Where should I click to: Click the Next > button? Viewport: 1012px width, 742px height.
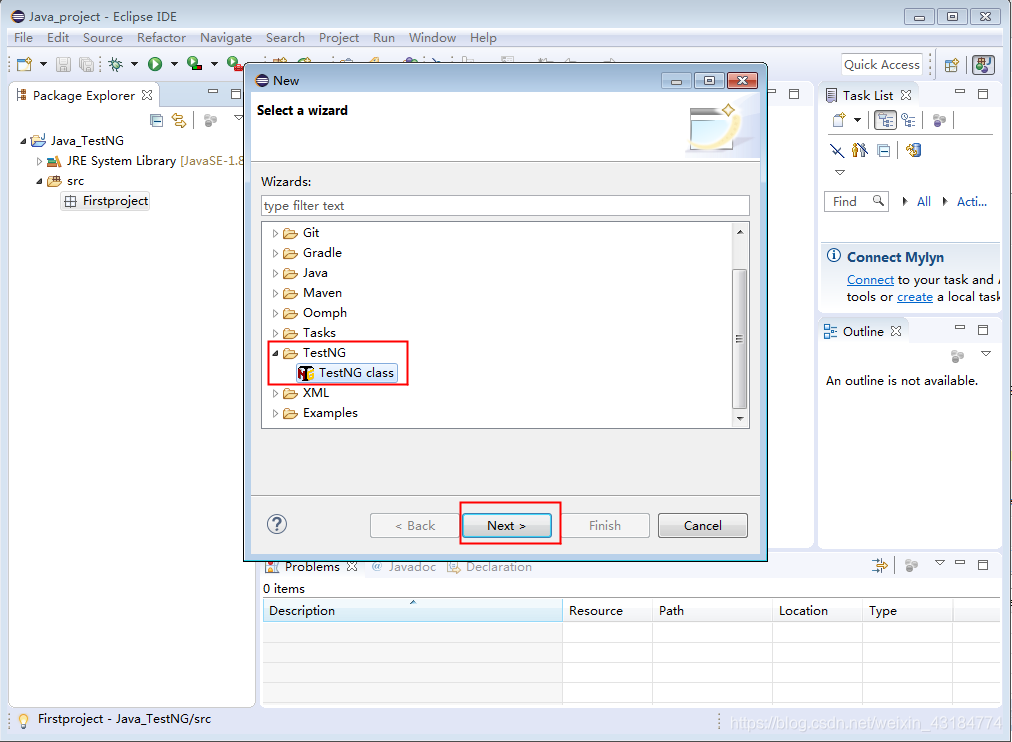(x=507, y=525)
